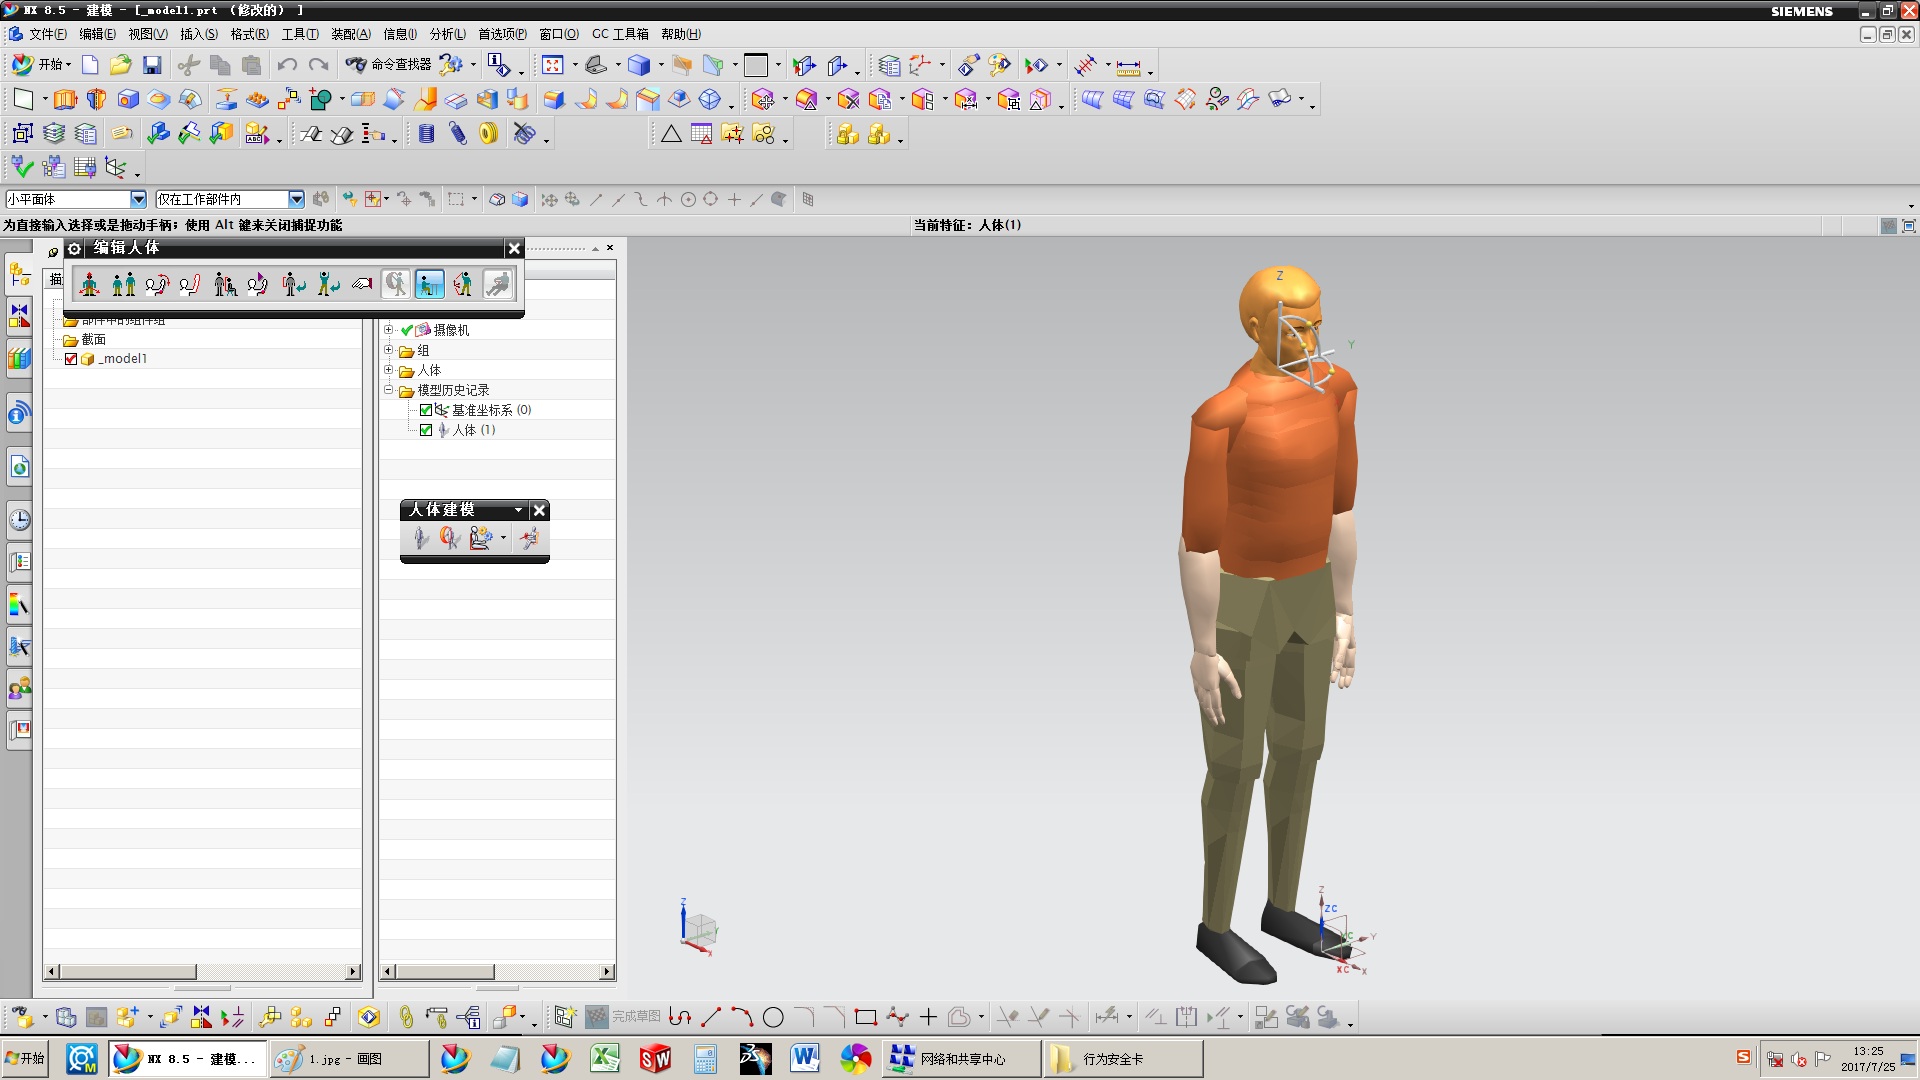
Task: Click the Save floppy disk icon
Action: pyautogui.click(x=152, y=65)
